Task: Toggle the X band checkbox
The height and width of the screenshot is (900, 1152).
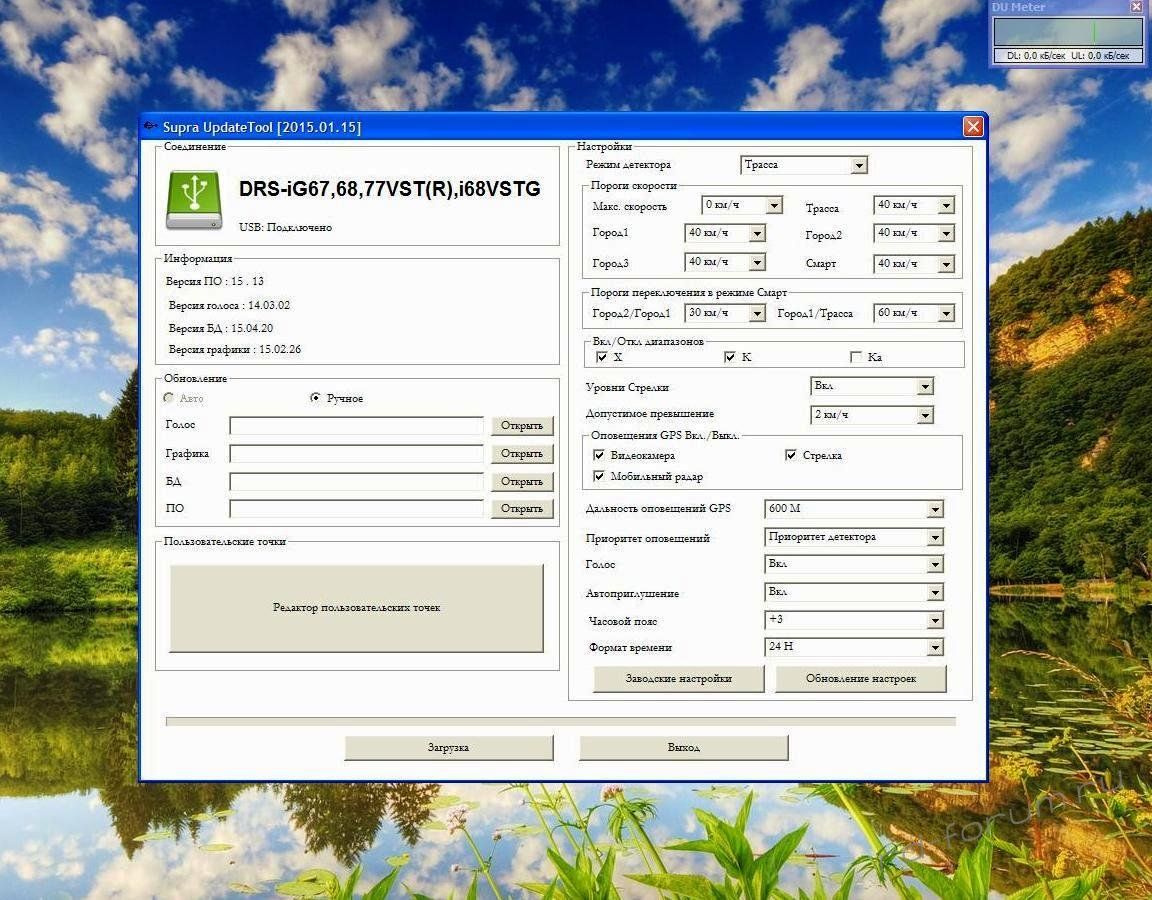Action: (x=602, y=357)
